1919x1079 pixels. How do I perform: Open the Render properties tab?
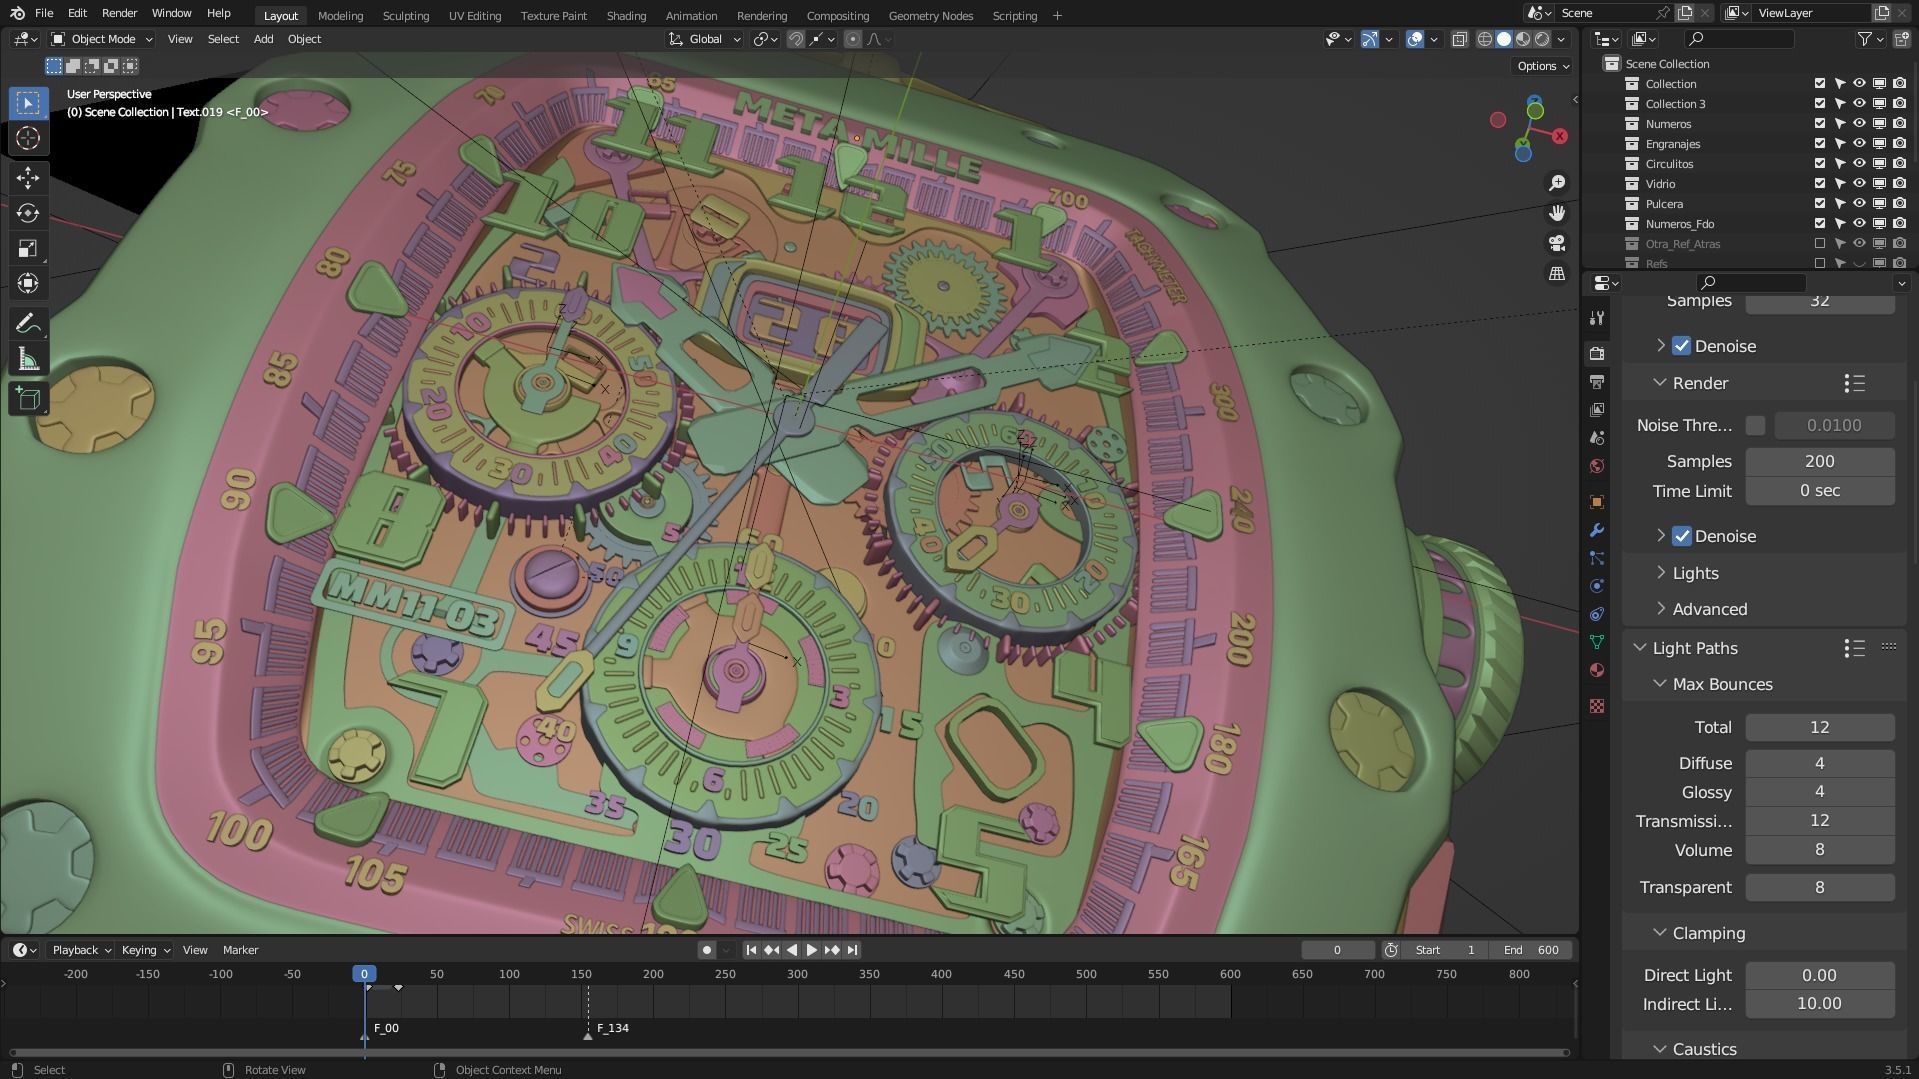click(x=1597, y=353)
